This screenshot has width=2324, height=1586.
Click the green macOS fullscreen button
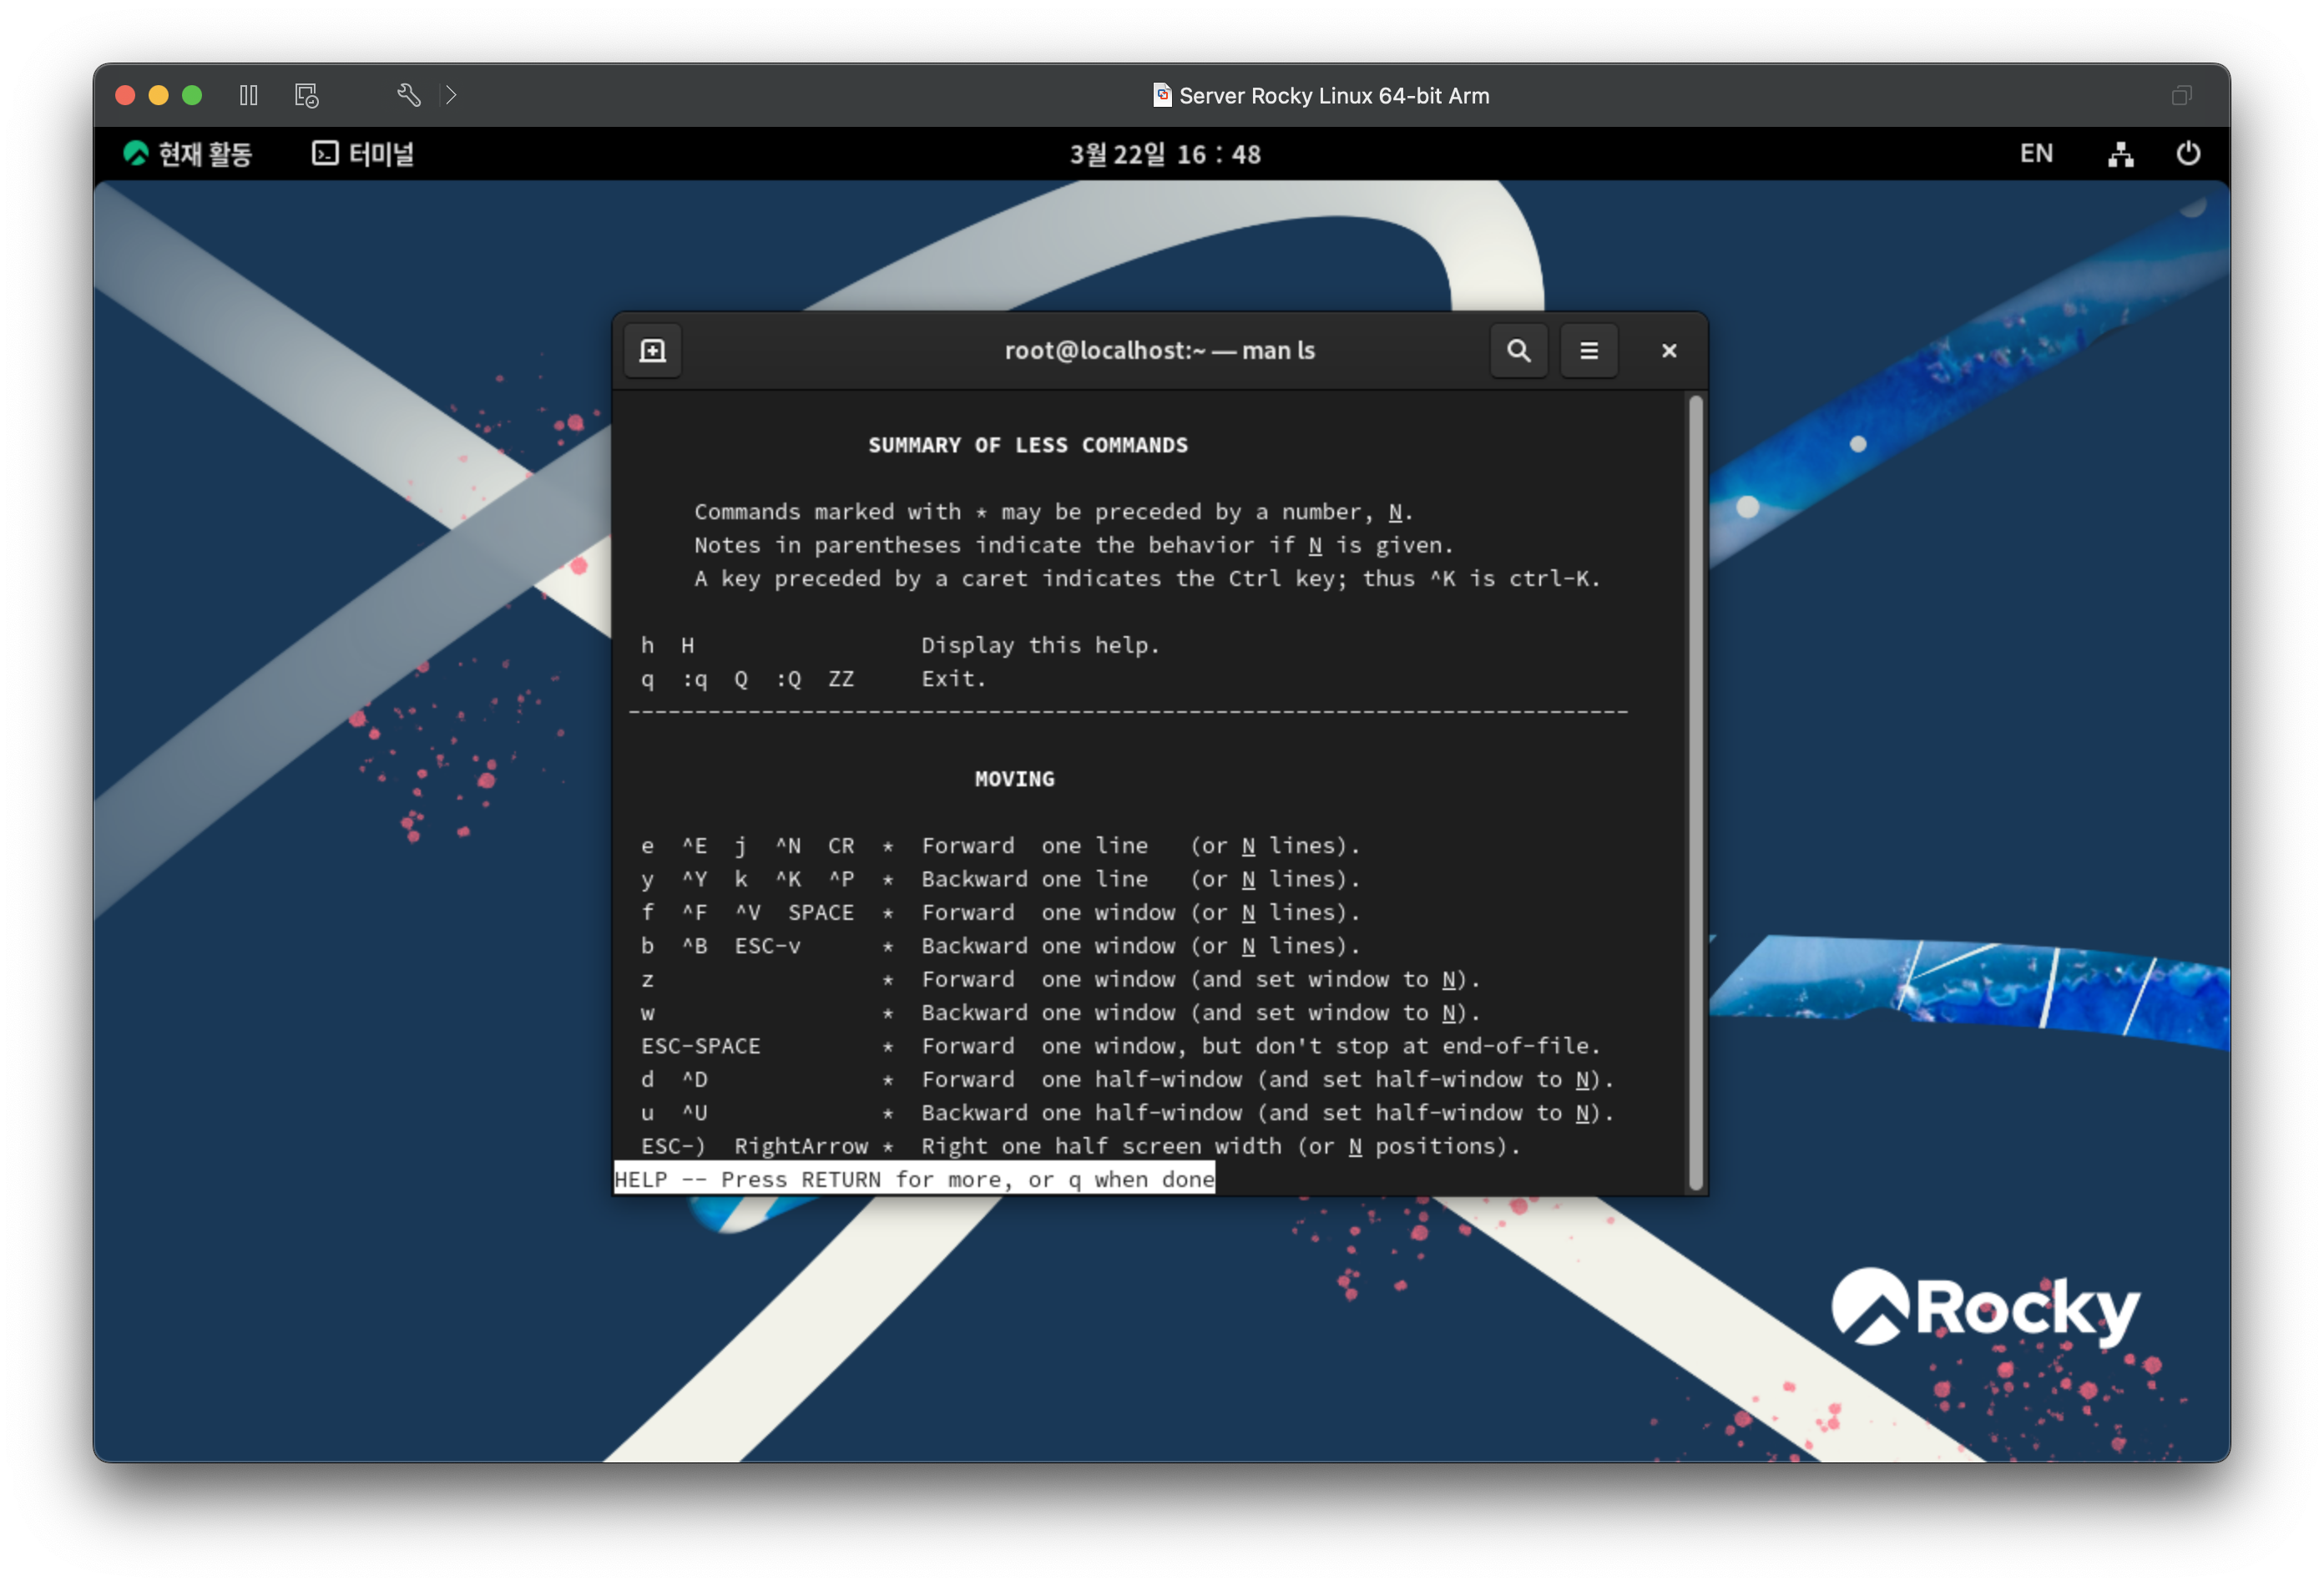coord(192,95)
